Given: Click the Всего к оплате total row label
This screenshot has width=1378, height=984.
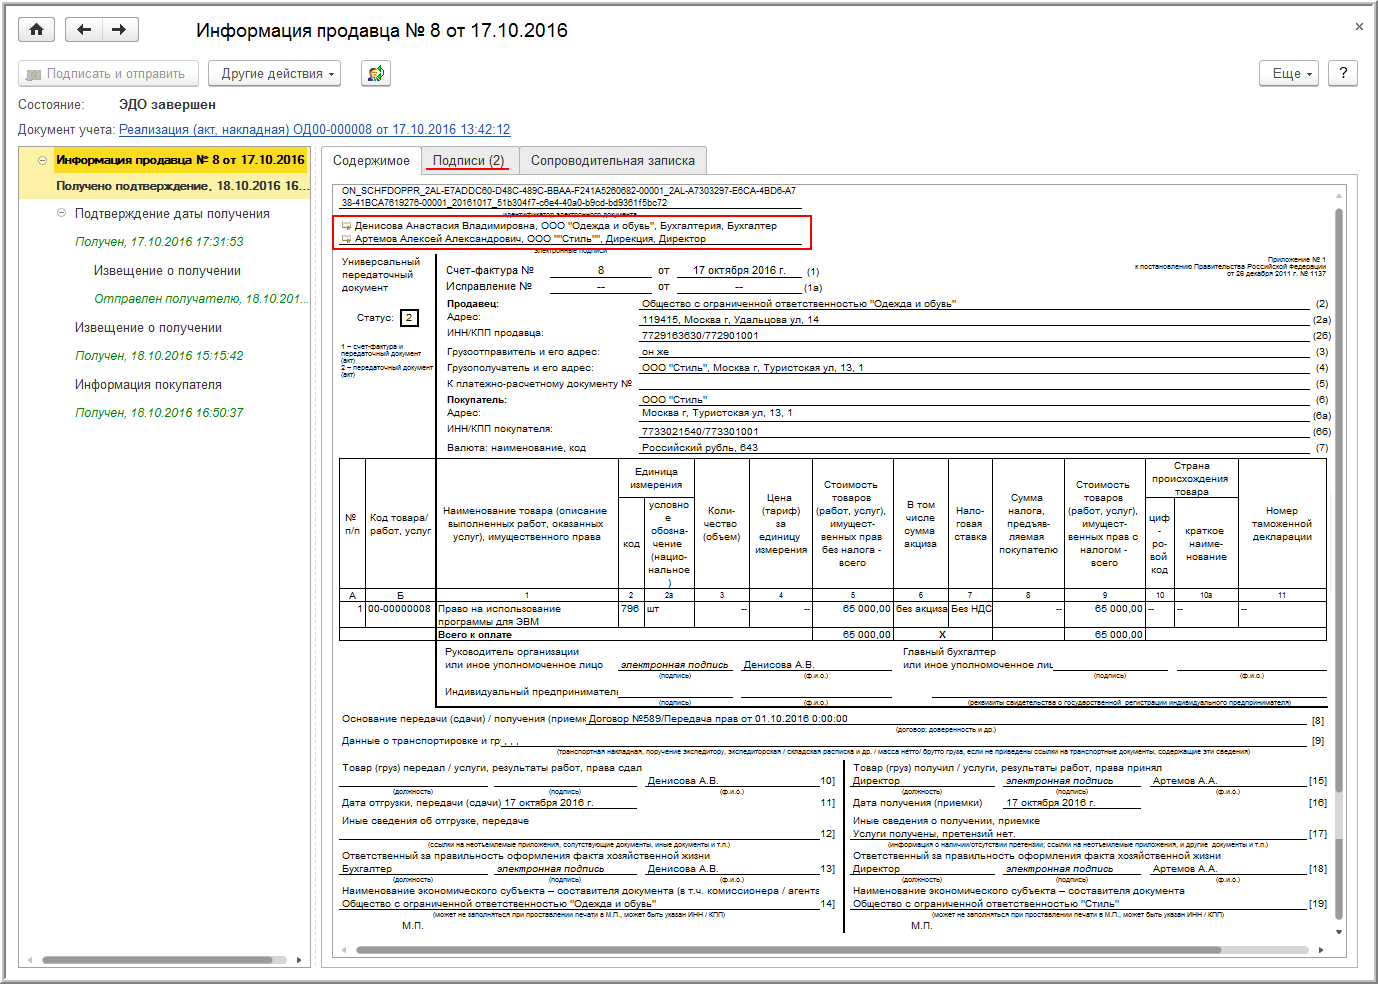Looking at the screenshot, I should pyautogui.click(x=475, y=635).
